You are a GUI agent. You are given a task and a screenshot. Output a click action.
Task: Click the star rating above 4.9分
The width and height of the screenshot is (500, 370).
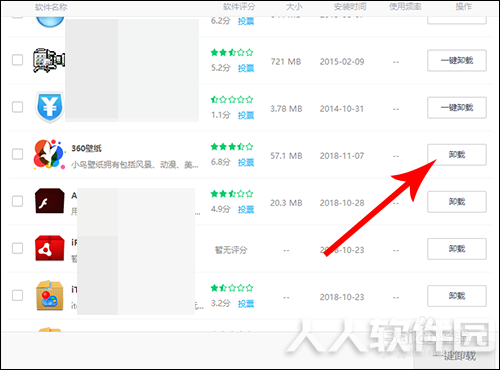tap(232, 193)
